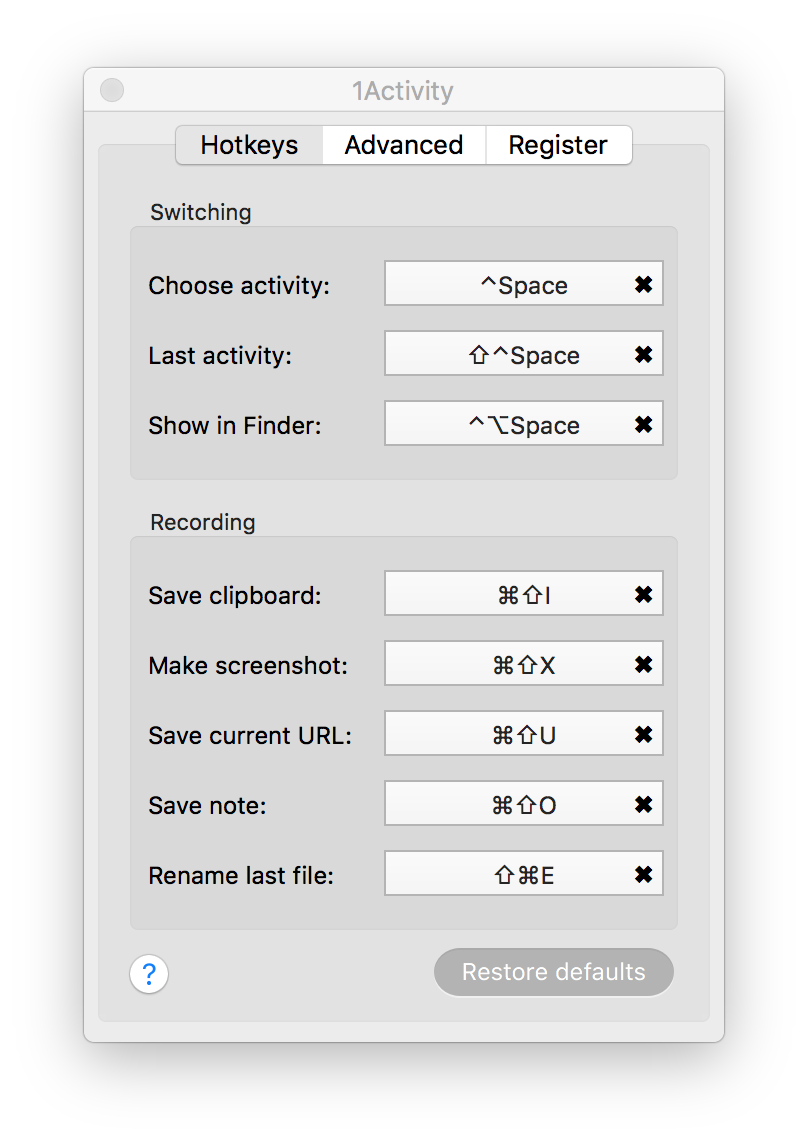Clear the Save clipboard hotkey
Image resolution: width=808 pixels, height=1142 pixels.
[643, 595]
